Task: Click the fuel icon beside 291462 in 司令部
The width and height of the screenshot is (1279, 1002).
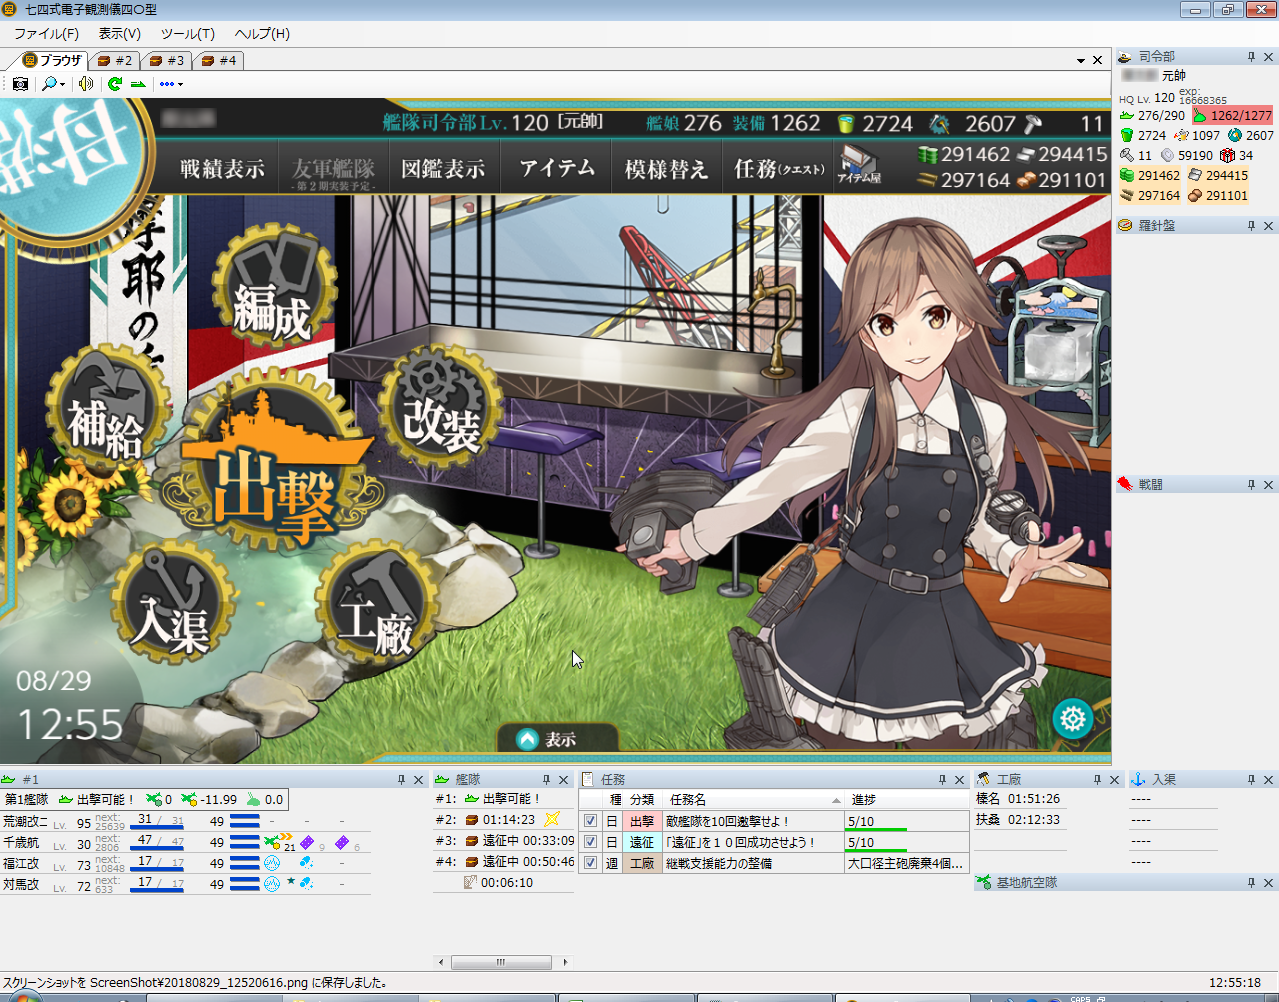Action: tap(1126, 176)
